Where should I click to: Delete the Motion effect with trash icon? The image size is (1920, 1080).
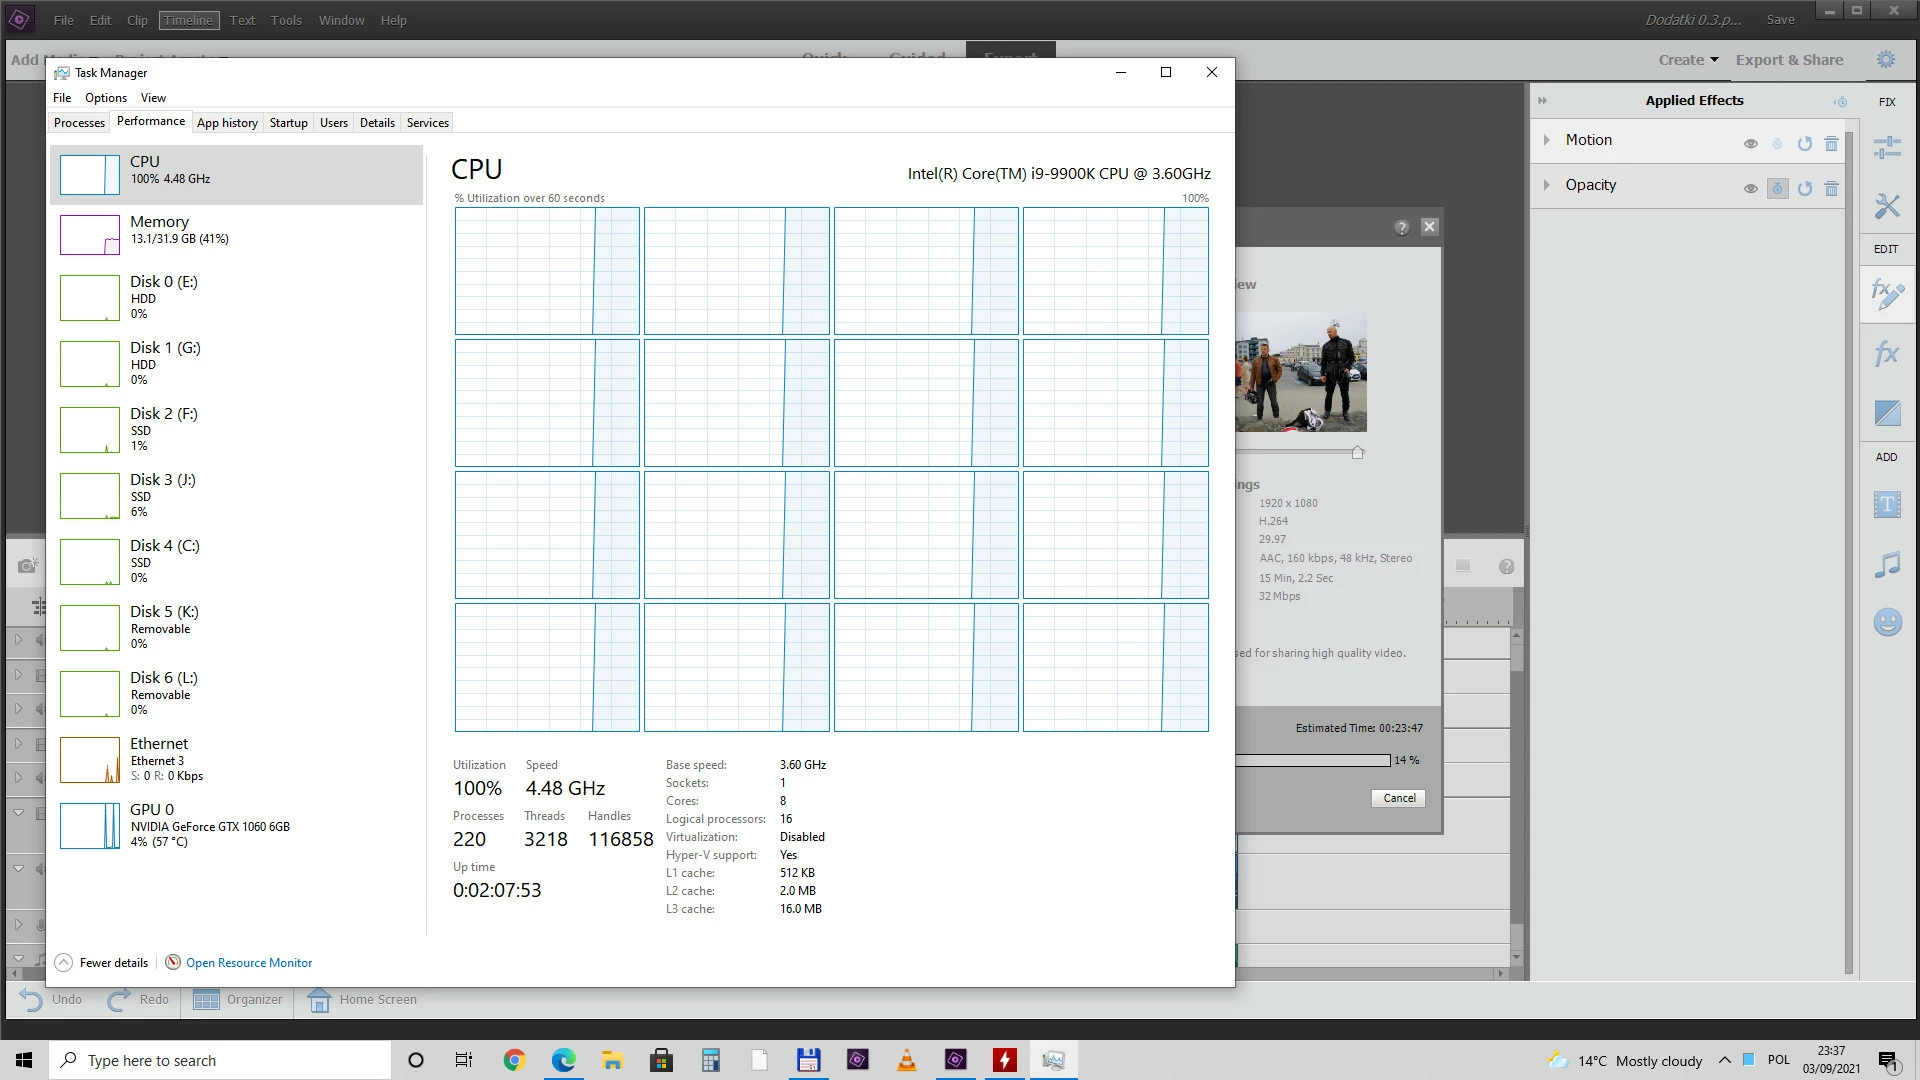(x=1831, y=143)
